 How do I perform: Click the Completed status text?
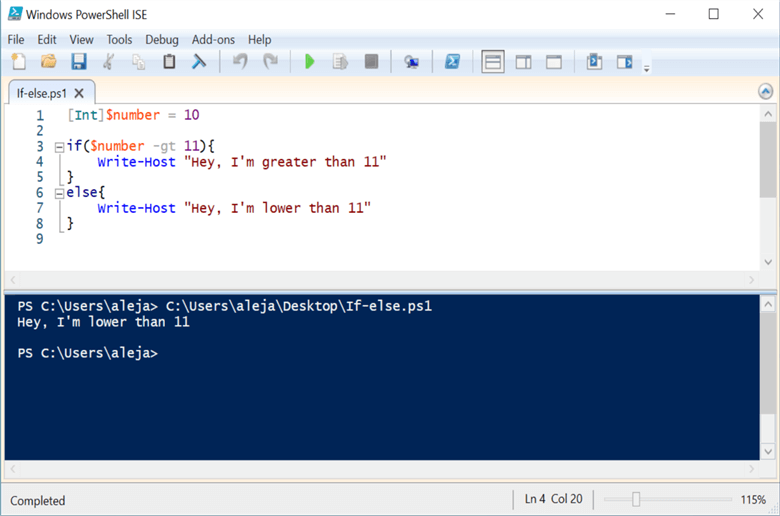coord(38,501)
